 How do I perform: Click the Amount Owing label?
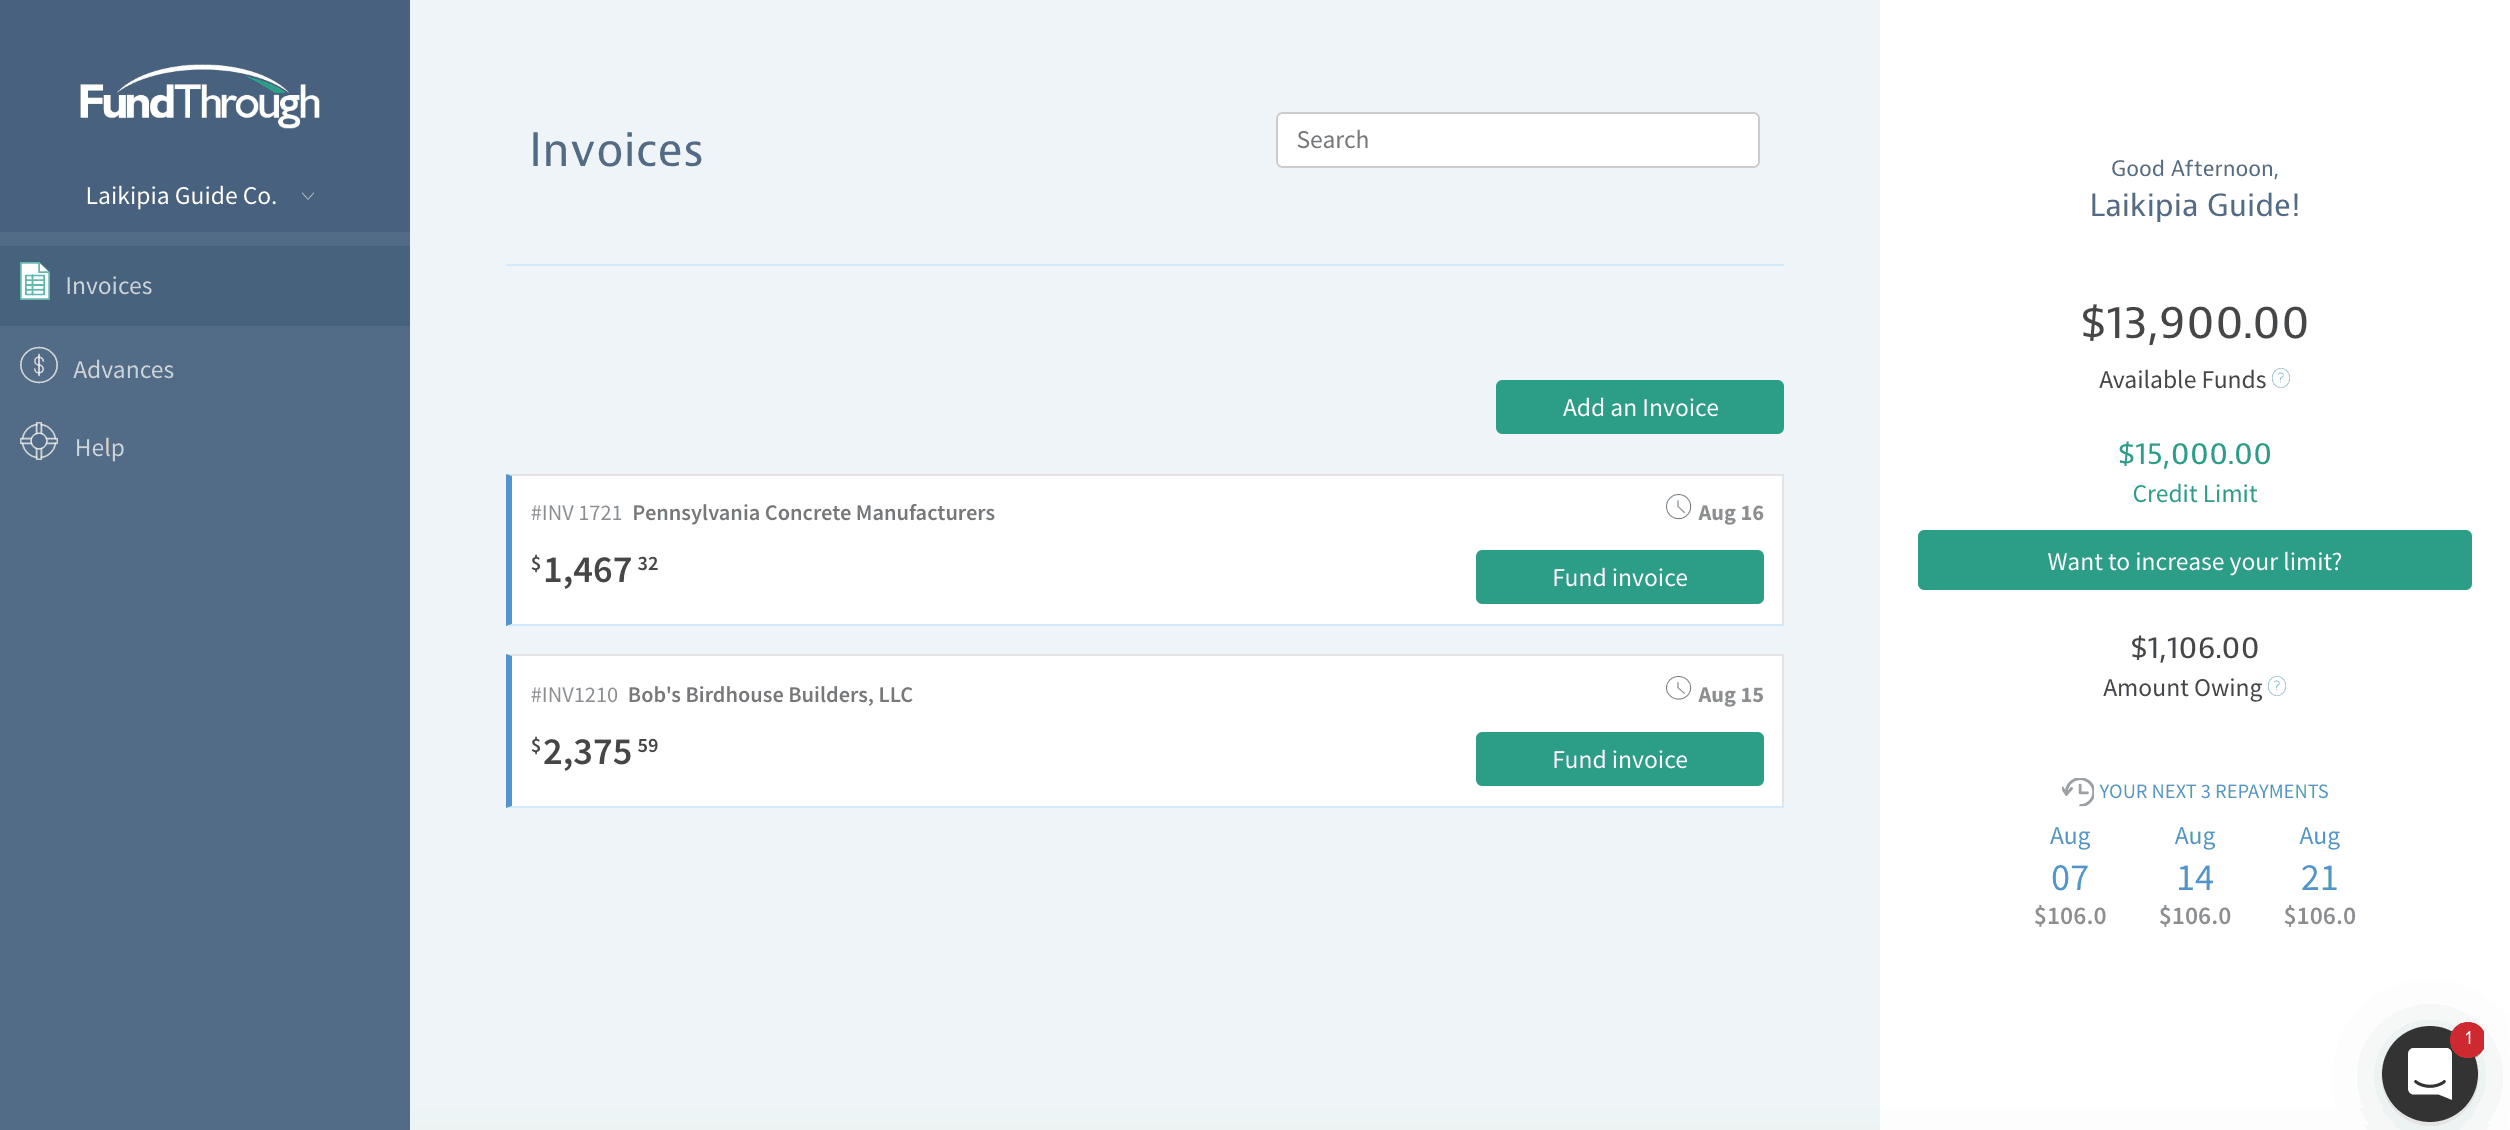pyautogui.click(x=2182, y=688)
